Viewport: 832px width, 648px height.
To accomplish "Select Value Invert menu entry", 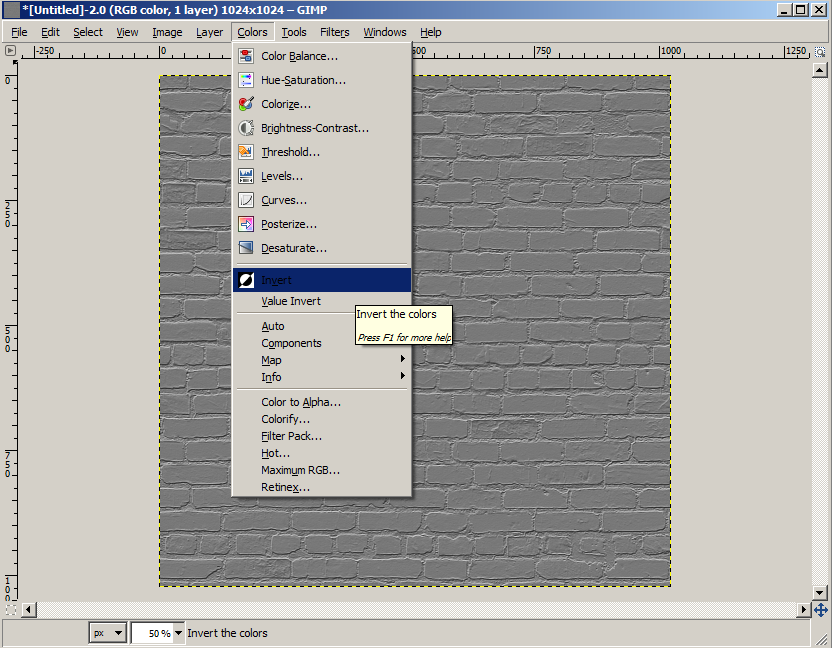I will 322,301.
